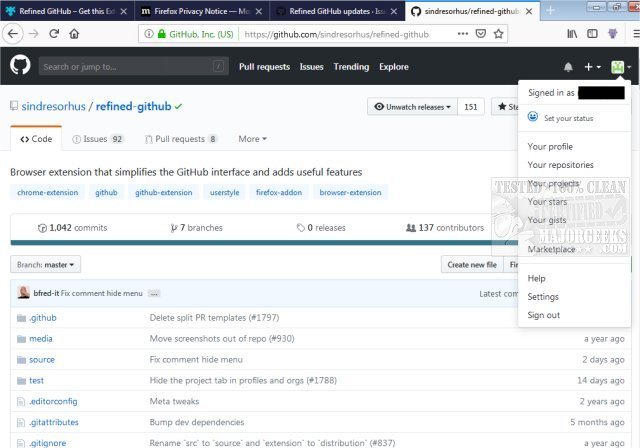The height and width of the screenshot is (448, 640).
Task: Select Your repositories from user menu
Action: 560,165
